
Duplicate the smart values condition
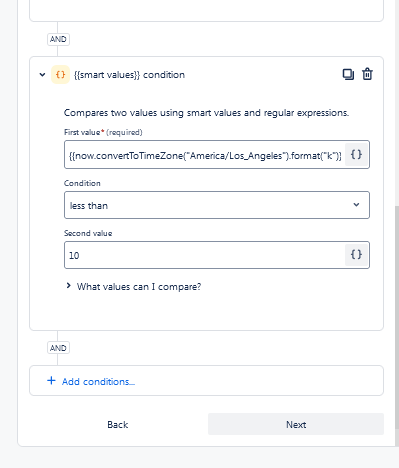pos(348,74)
